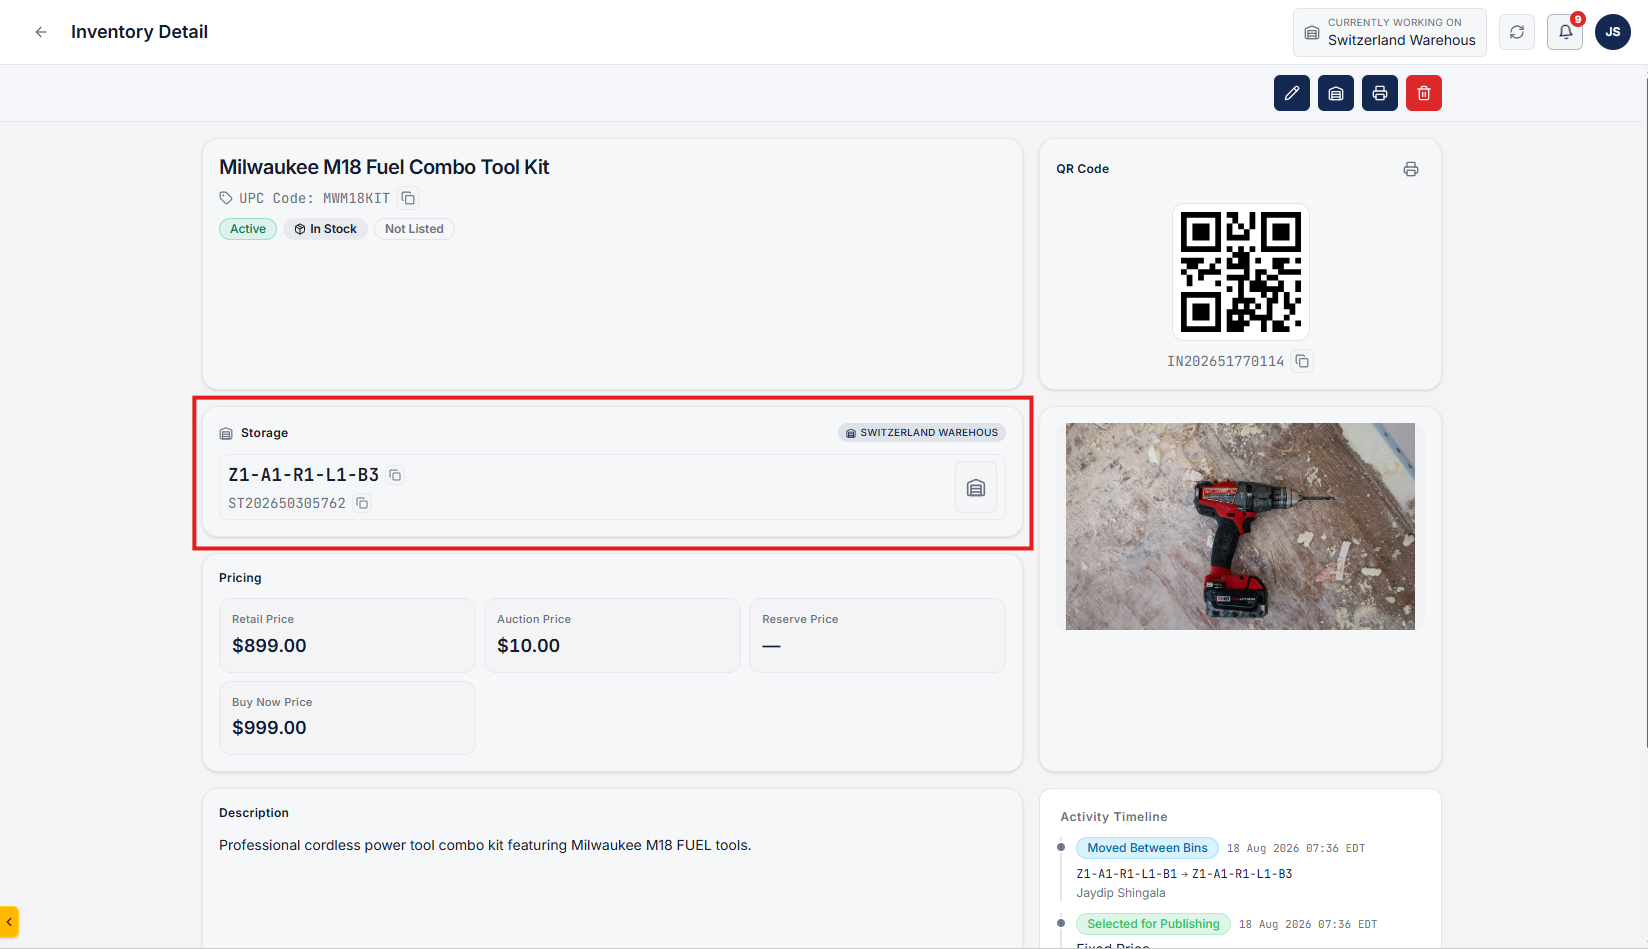Viewport: 1648px width, 949px height.
Task: Delete item with the red trash button
Action: click(x=1424, y=93)
